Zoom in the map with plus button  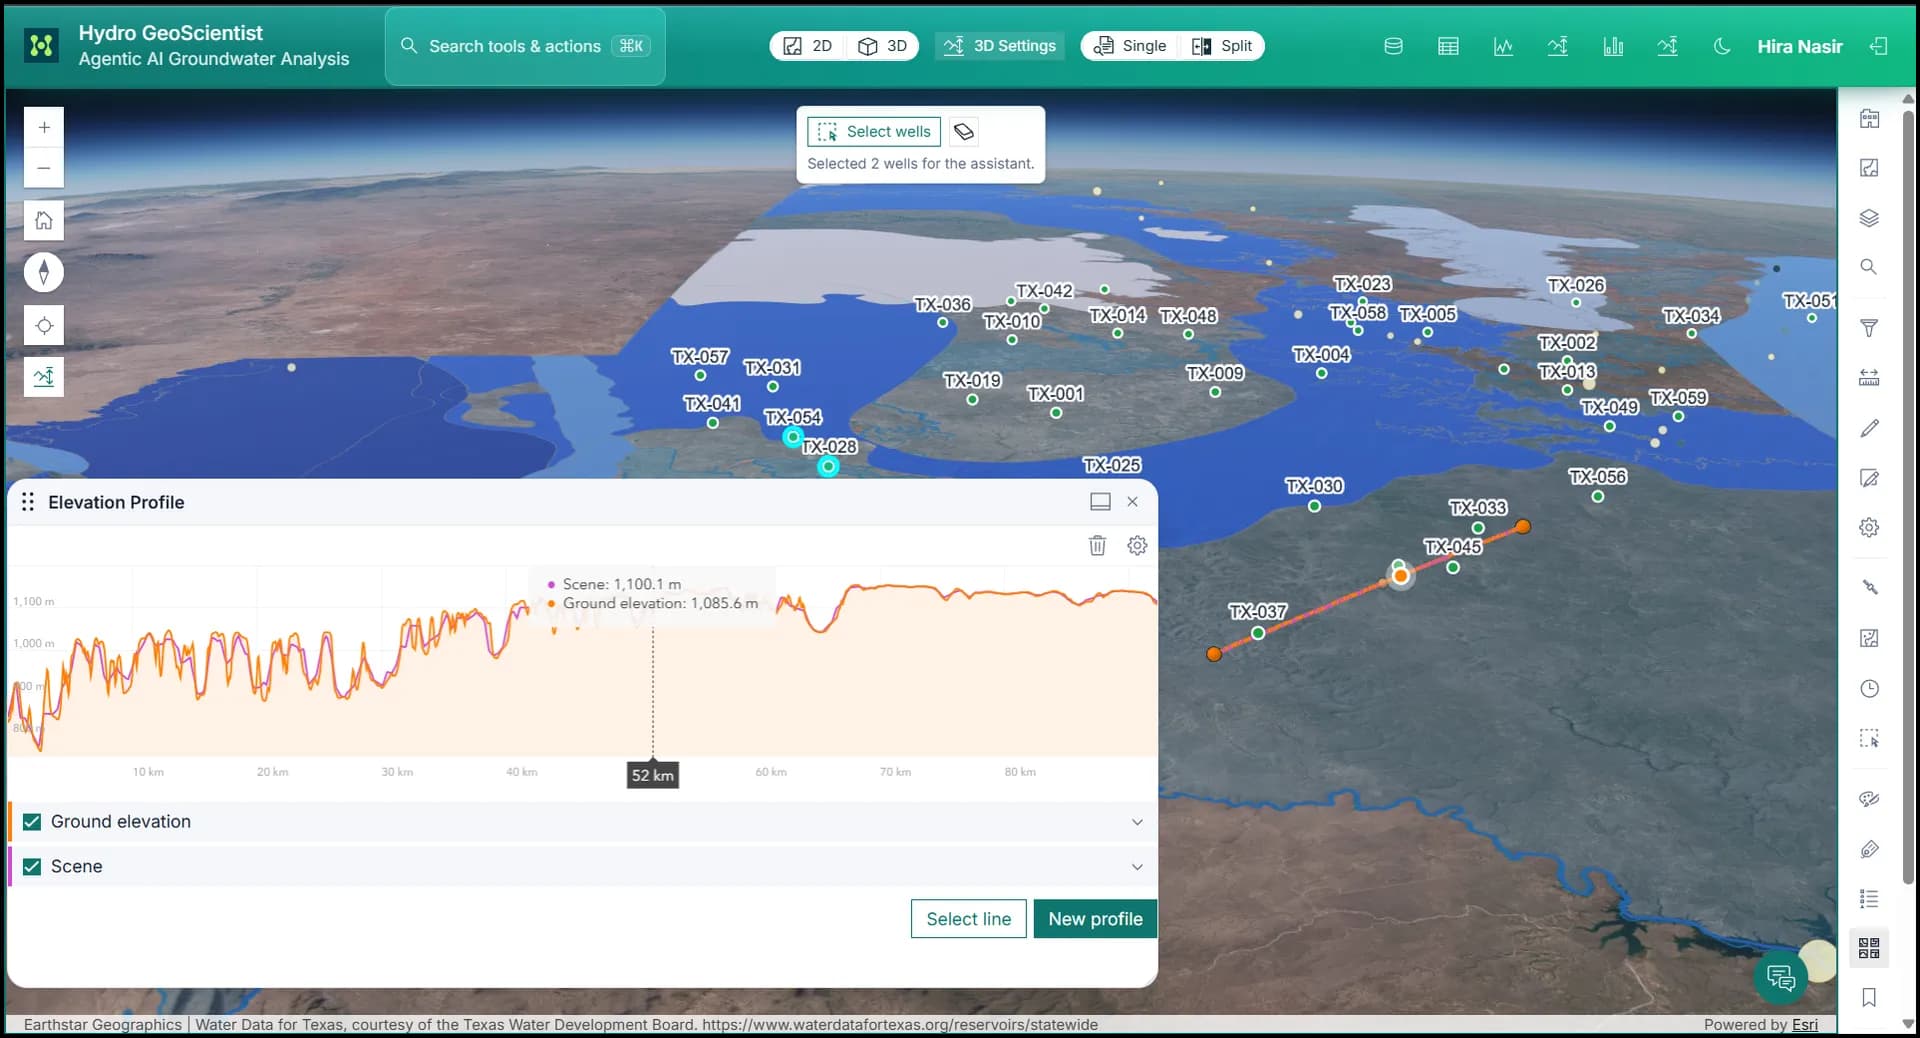click(x=44, y=127)
